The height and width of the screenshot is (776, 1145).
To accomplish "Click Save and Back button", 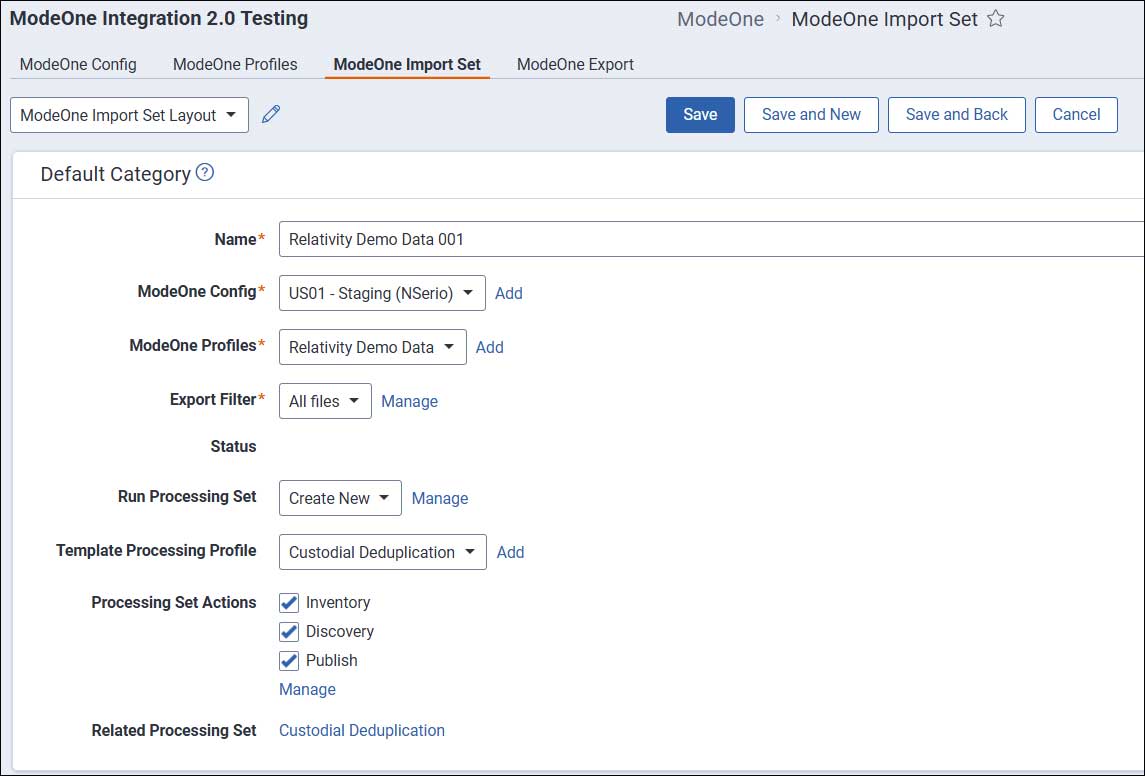I will pos(957,115).
